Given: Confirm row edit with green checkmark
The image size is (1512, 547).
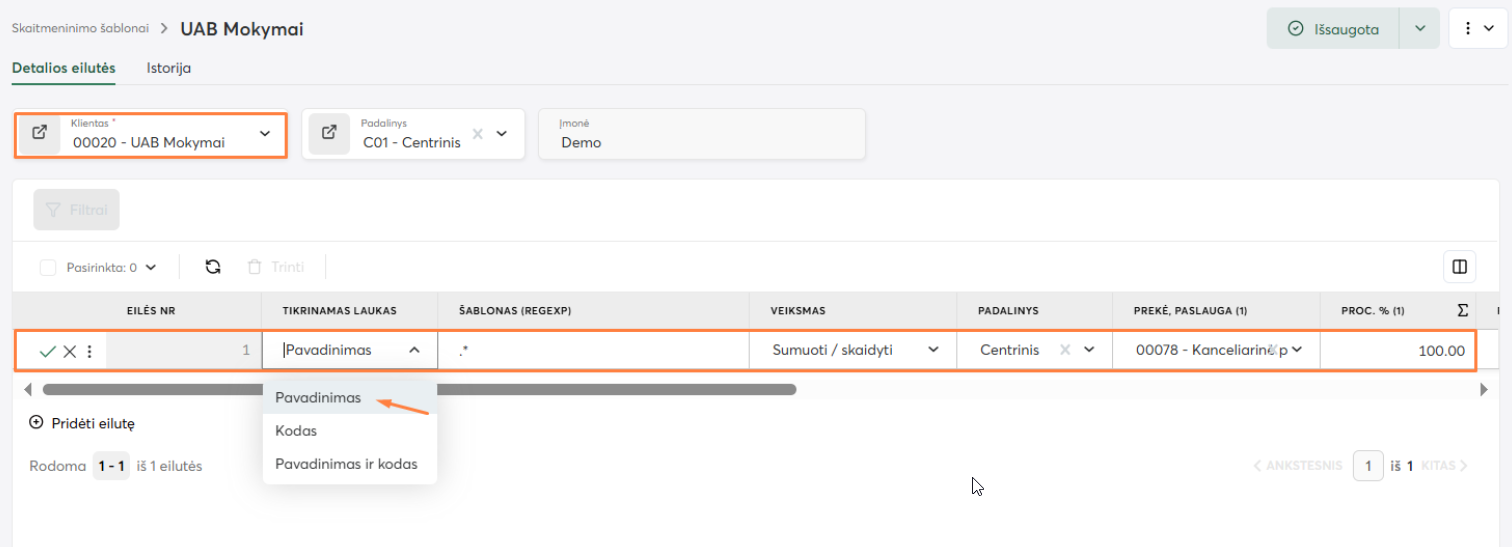Looking at the screenshot, I should coord(47,351).
